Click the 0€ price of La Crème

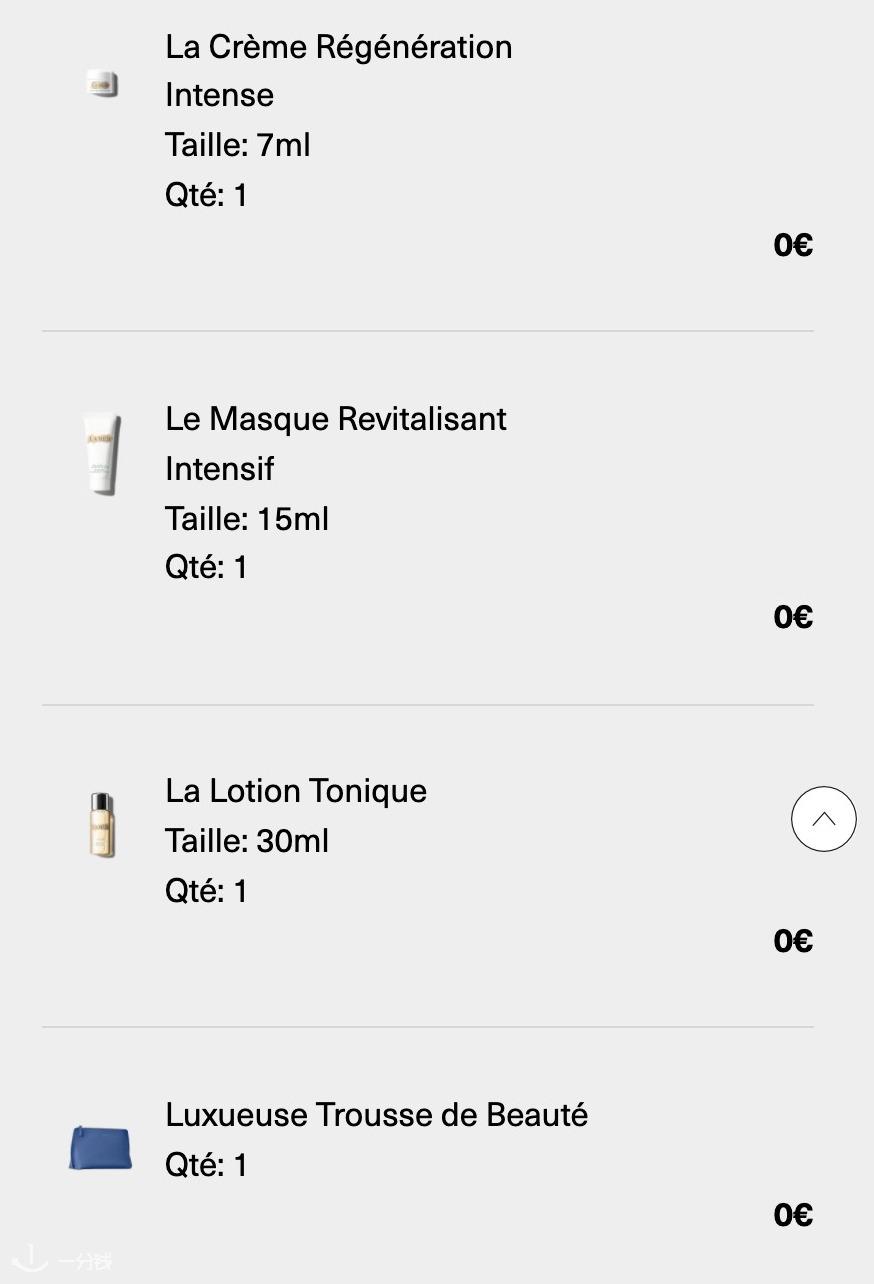[x=793, y=245]
